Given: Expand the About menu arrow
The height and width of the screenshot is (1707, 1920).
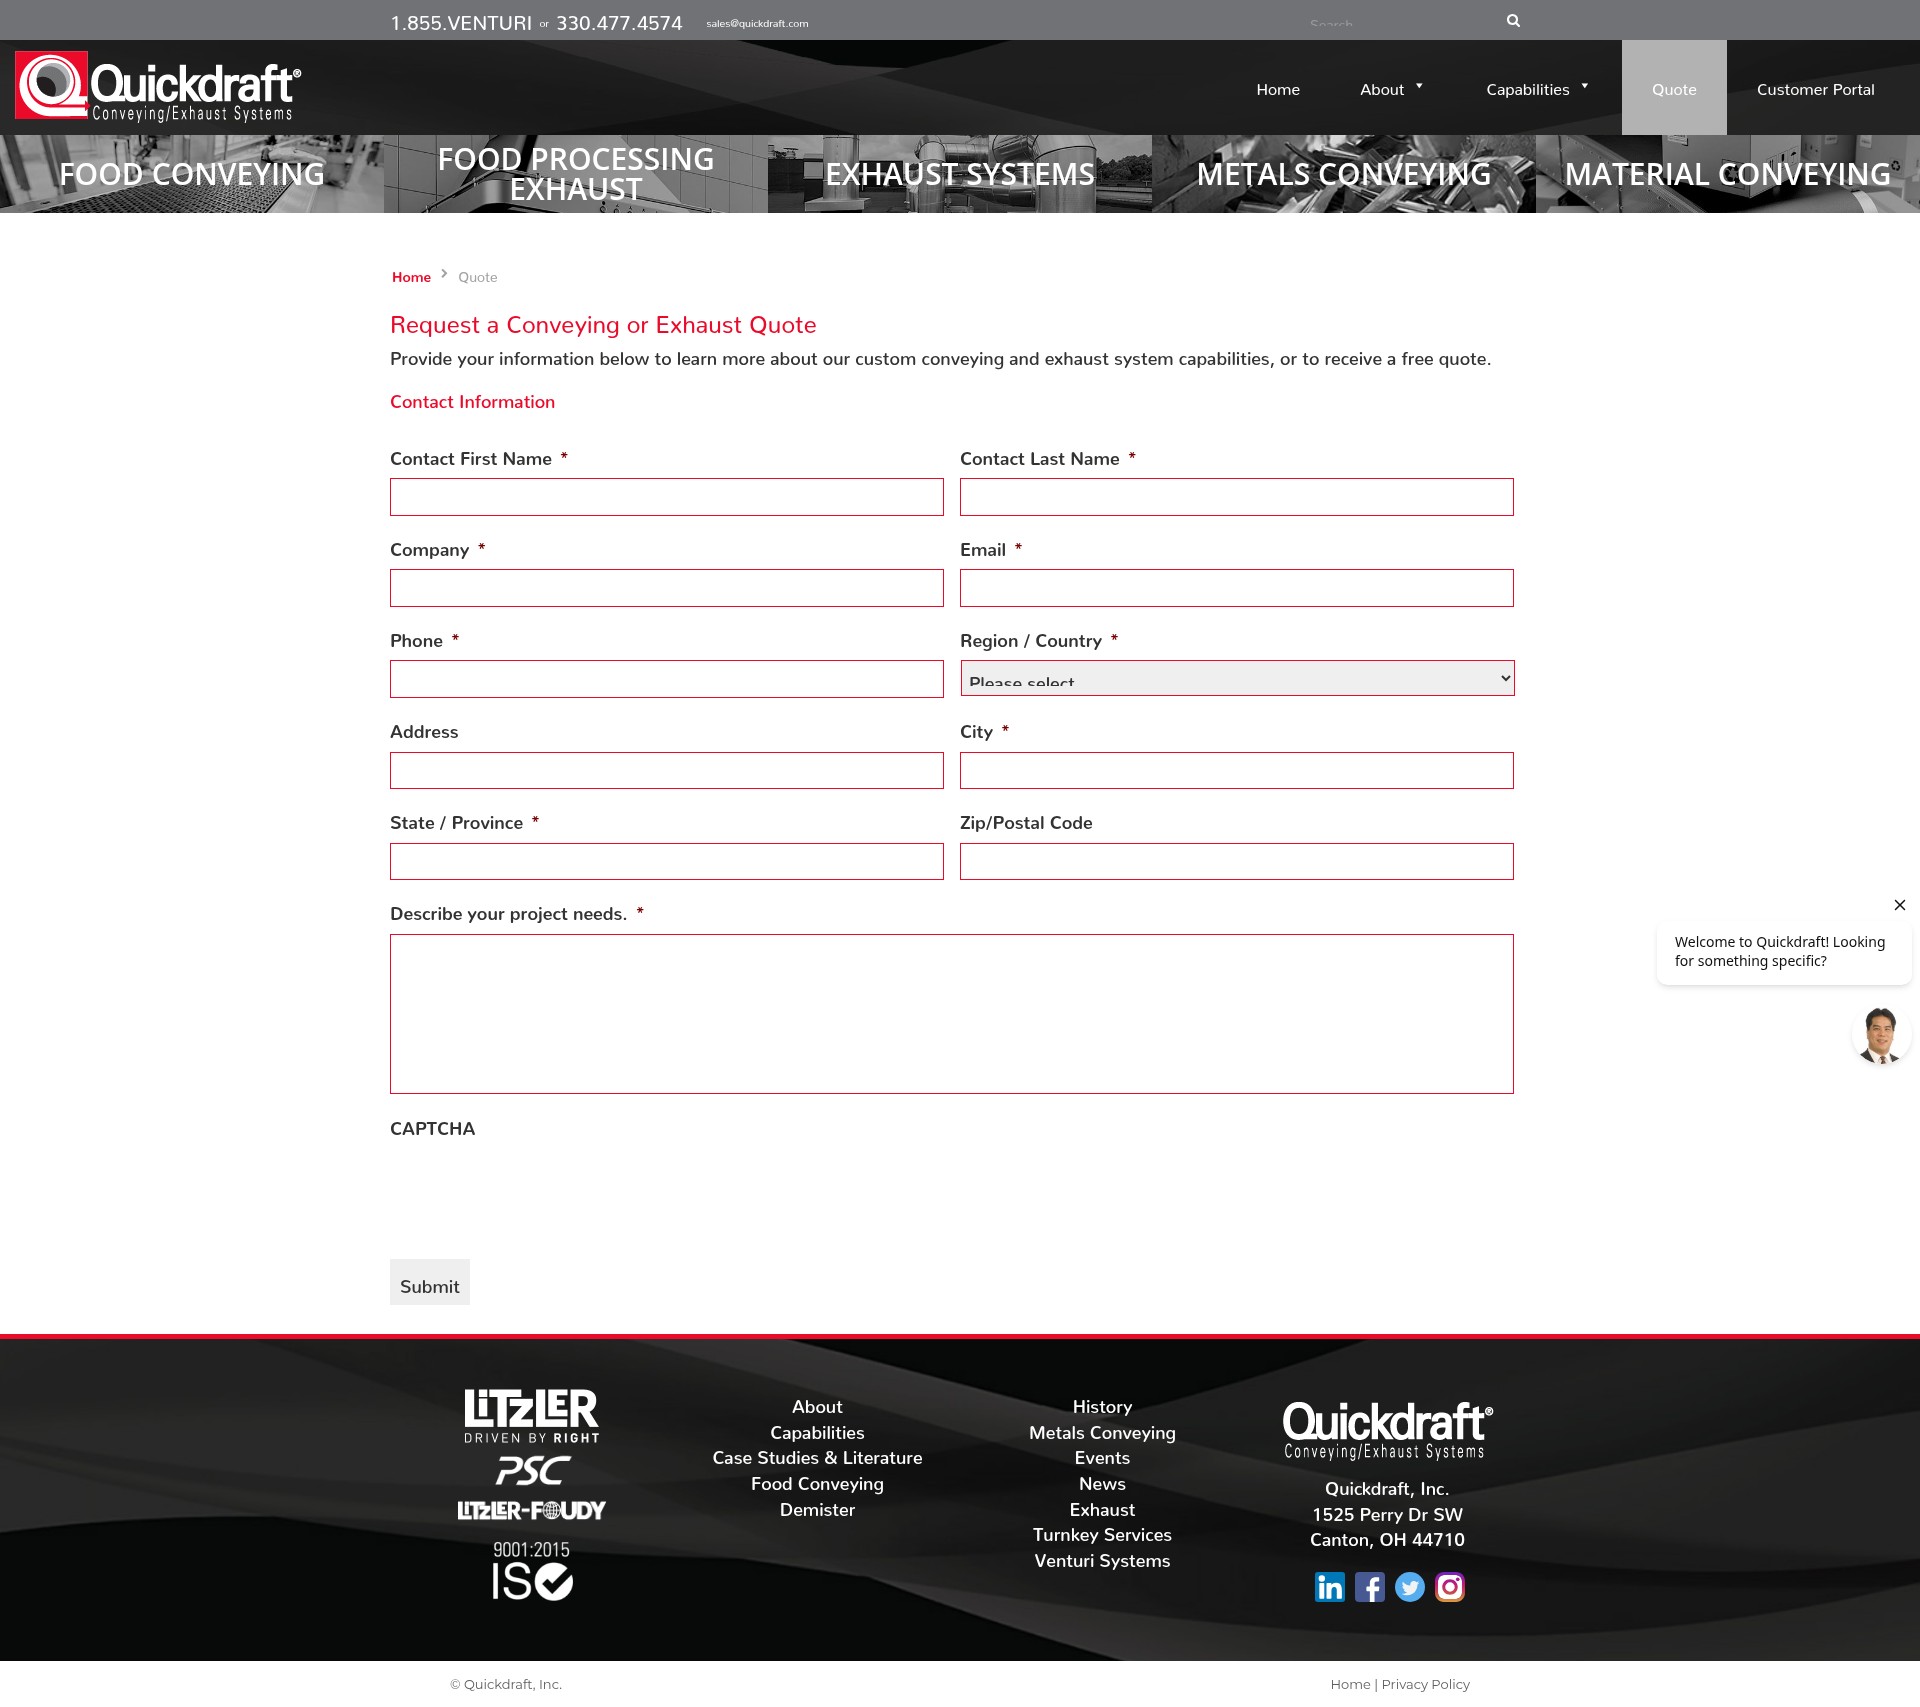Looking at the screenshot, I should (1419, 86).
